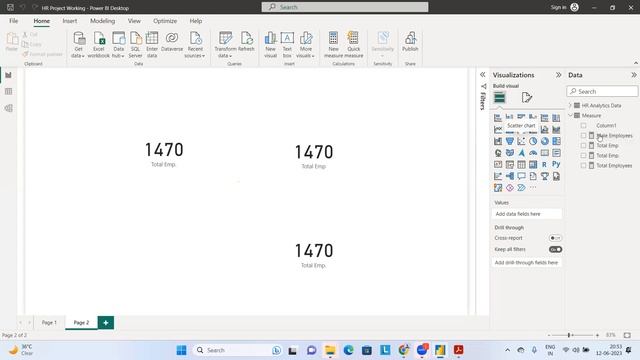Expand the Filters pane

(482, 75)
